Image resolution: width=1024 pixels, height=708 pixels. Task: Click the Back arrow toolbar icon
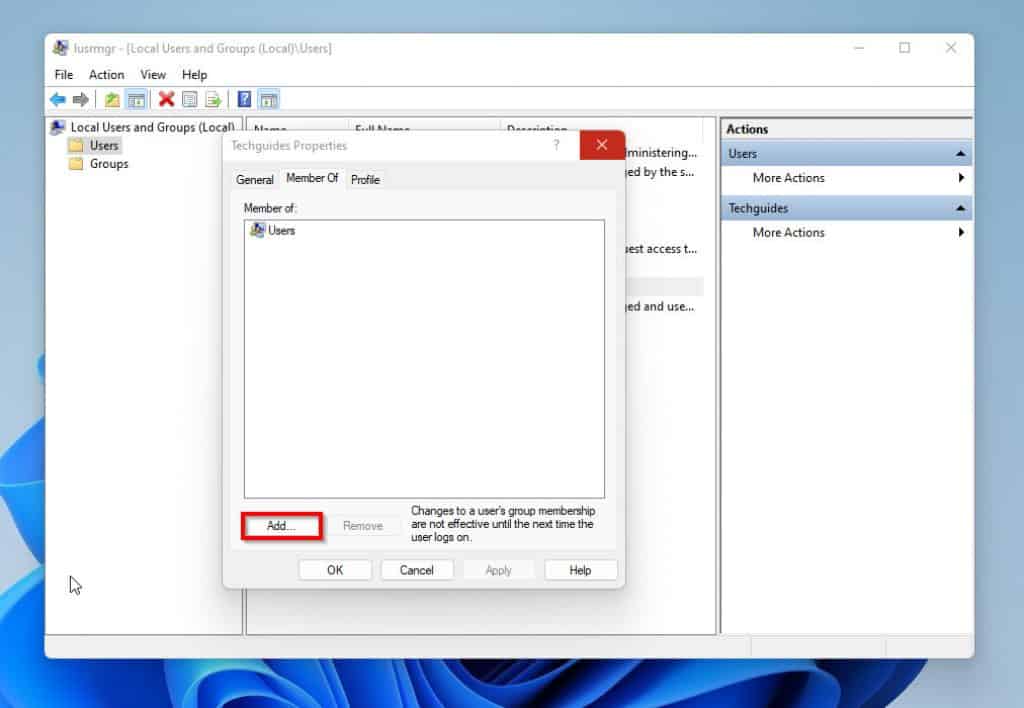(x=57, y=99)
